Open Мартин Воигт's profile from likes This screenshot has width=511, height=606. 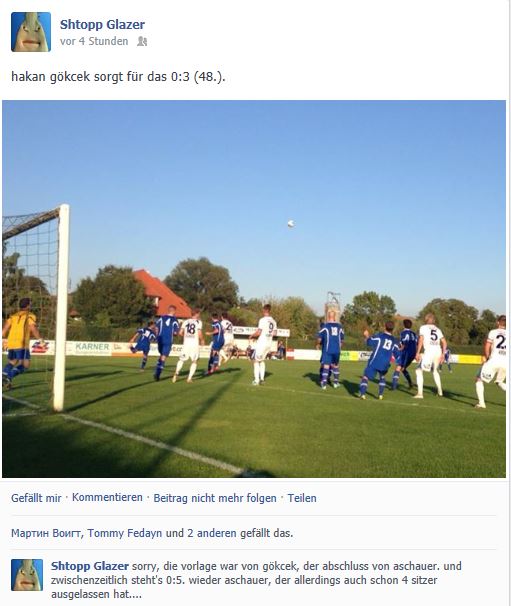tap(46, 533)
